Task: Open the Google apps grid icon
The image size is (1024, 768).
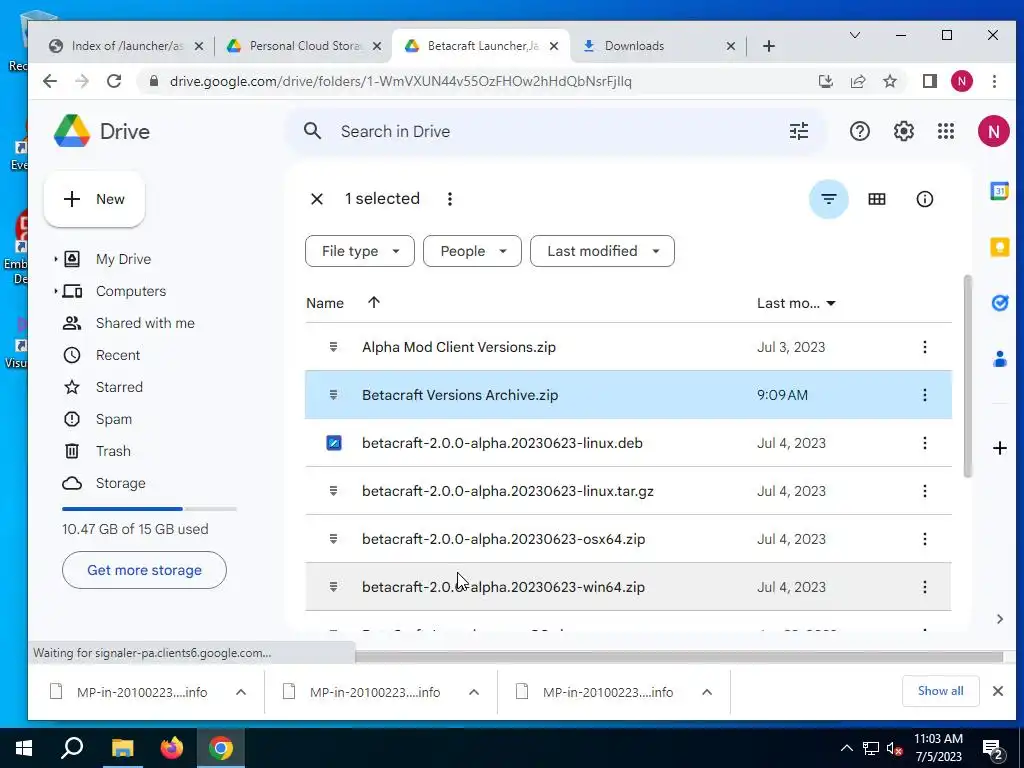Action: (x=946, y=131)
